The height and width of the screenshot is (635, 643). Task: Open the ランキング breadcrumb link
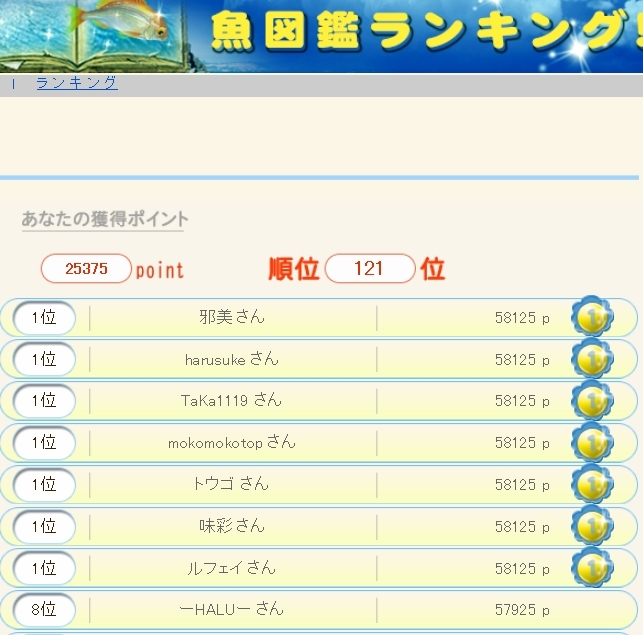click(x=76, y=83)
